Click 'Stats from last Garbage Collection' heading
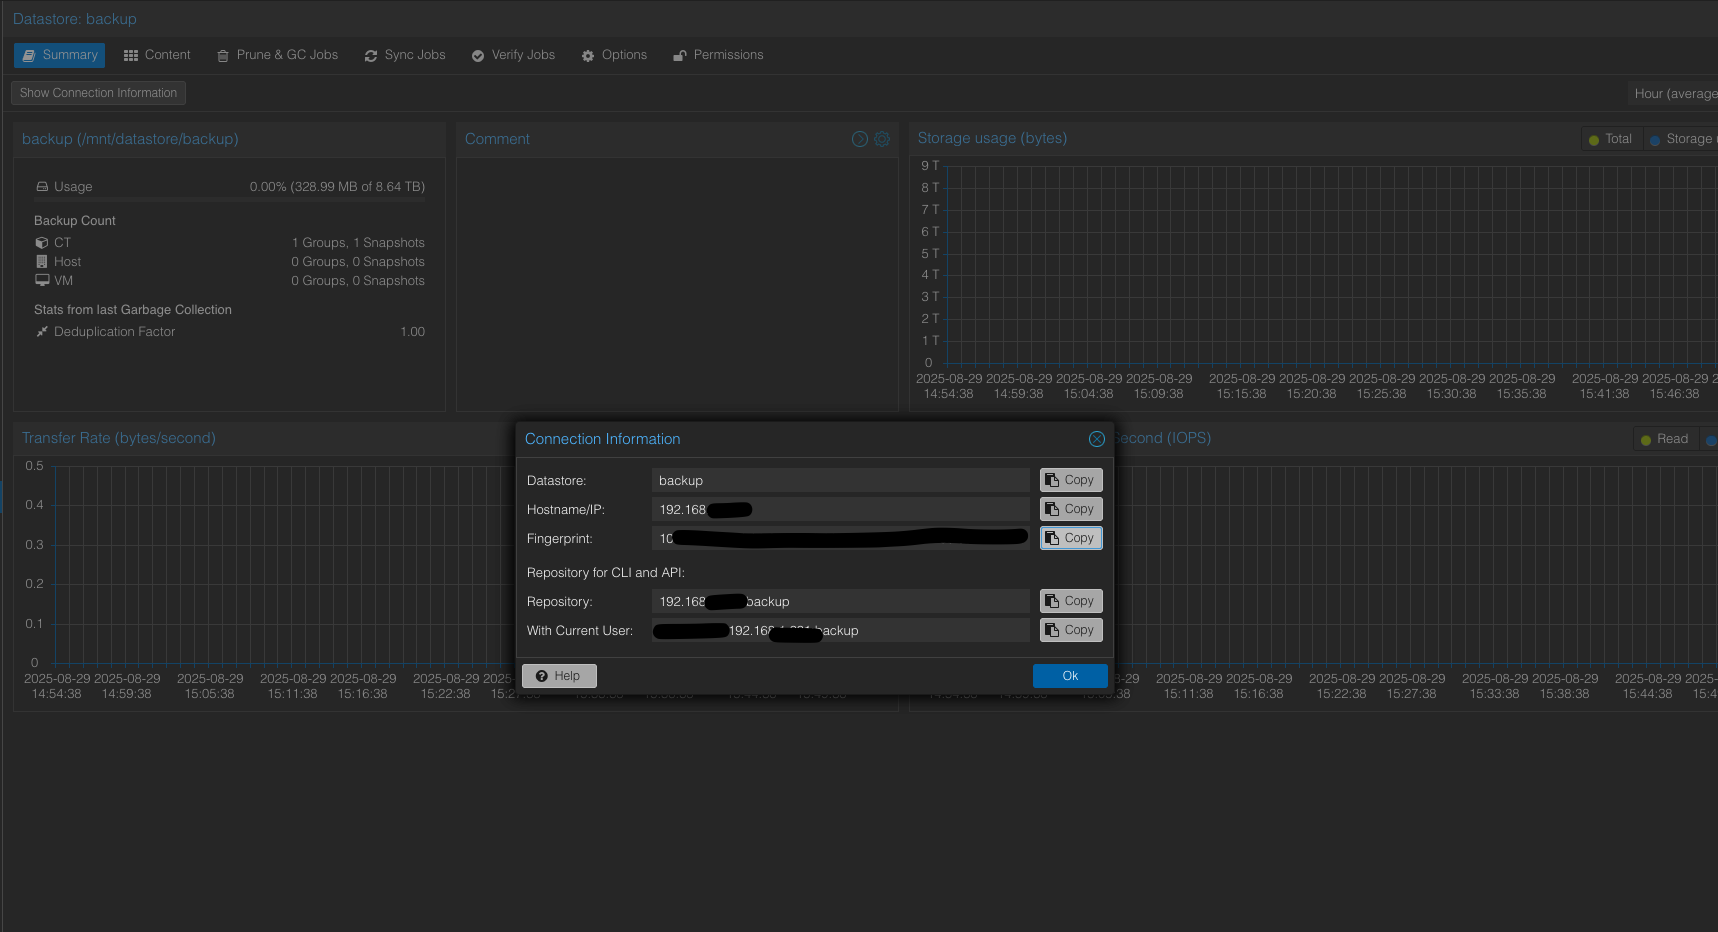The image size is (1718, 932). pyautogui.click(x=133, y=310)
